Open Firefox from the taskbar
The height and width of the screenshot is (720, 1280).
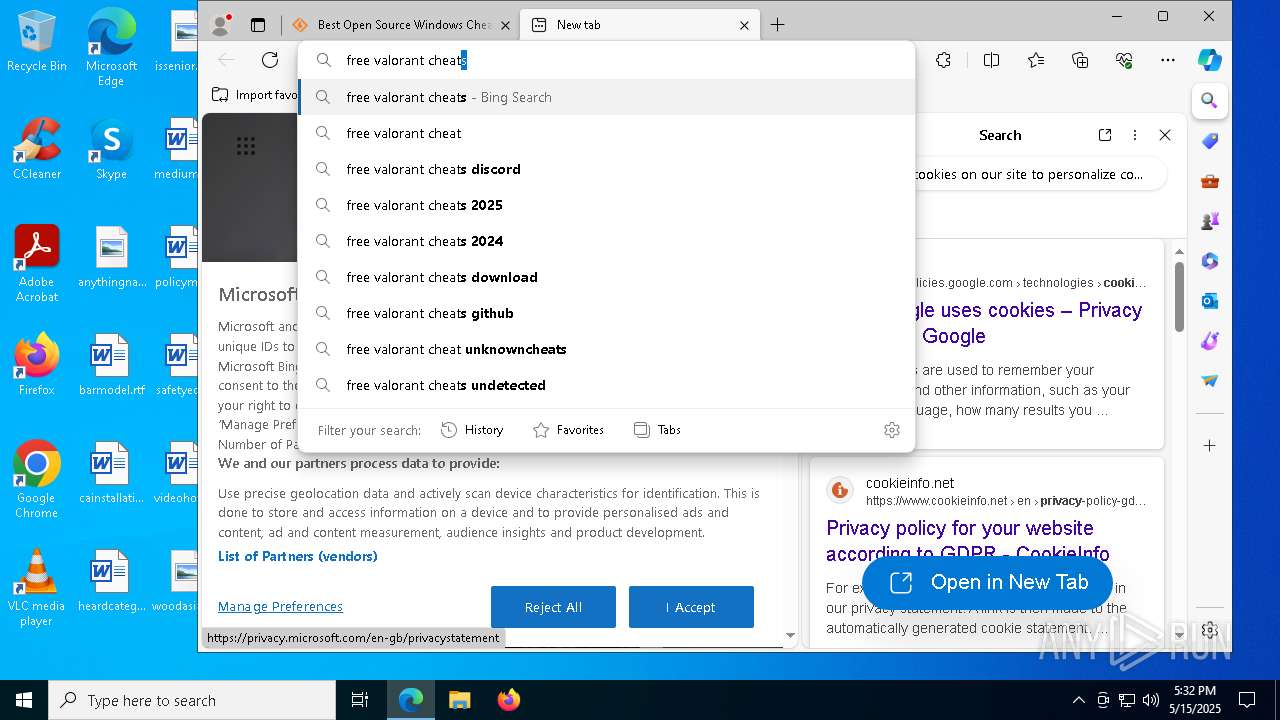509,700
